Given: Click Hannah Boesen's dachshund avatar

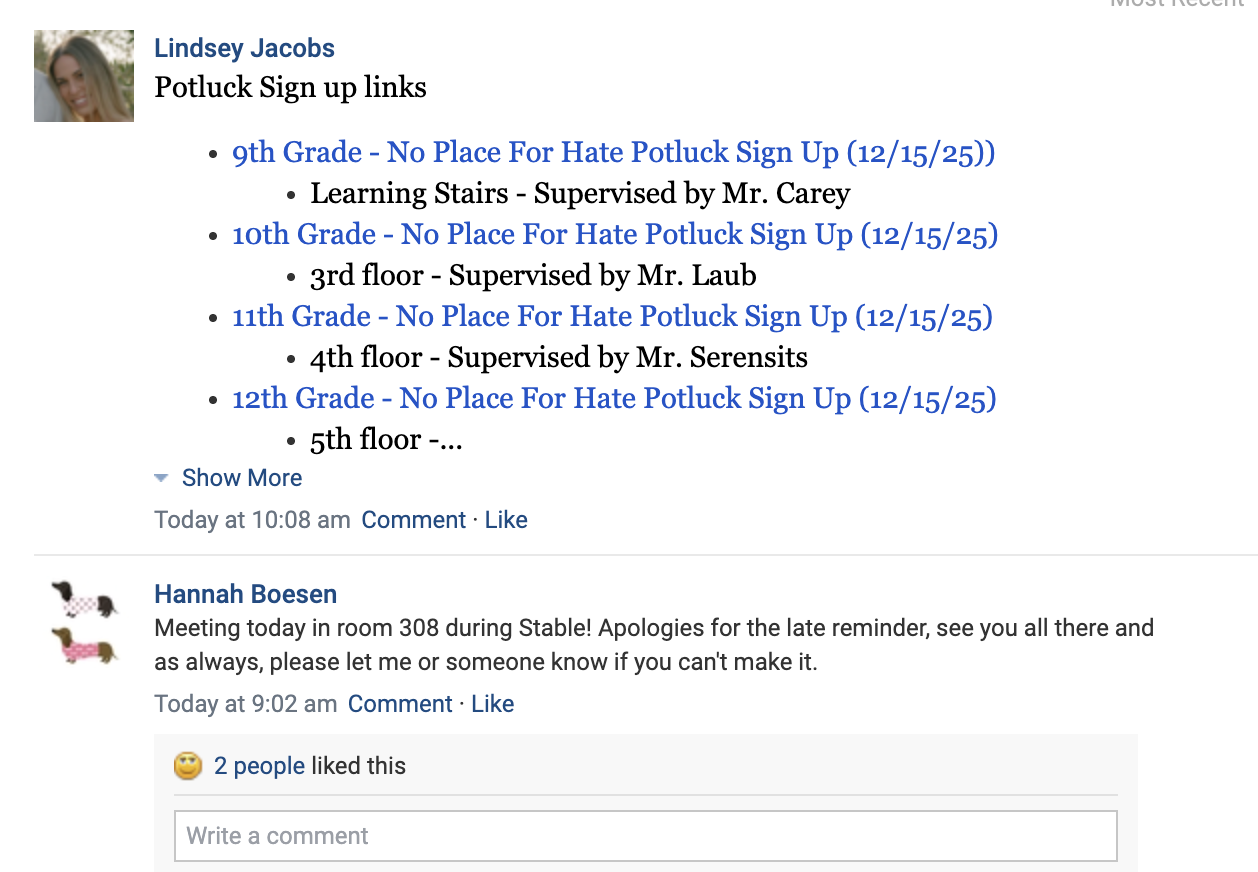Looking at the screenshot, I should click(85, 624).
